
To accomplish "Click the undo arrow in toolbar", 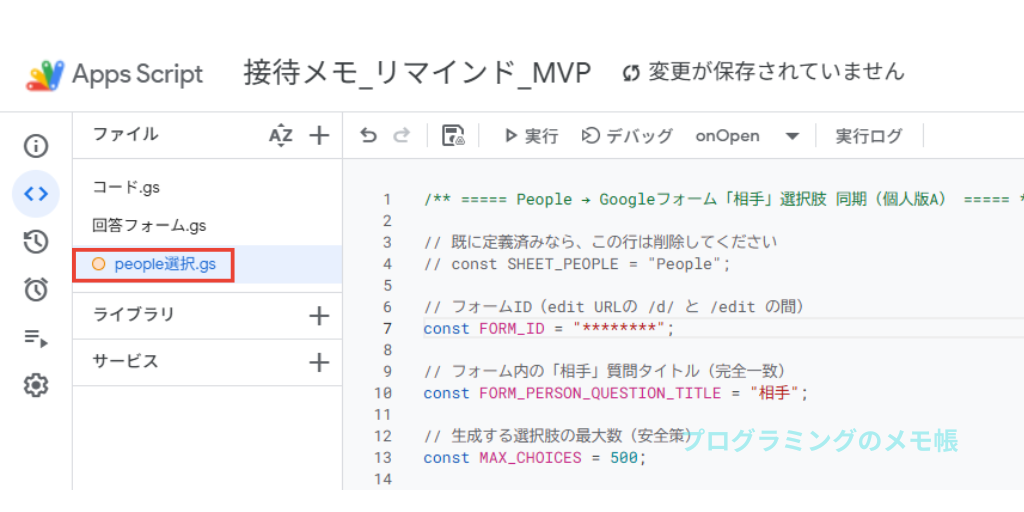I will click(x=369, y=136).
